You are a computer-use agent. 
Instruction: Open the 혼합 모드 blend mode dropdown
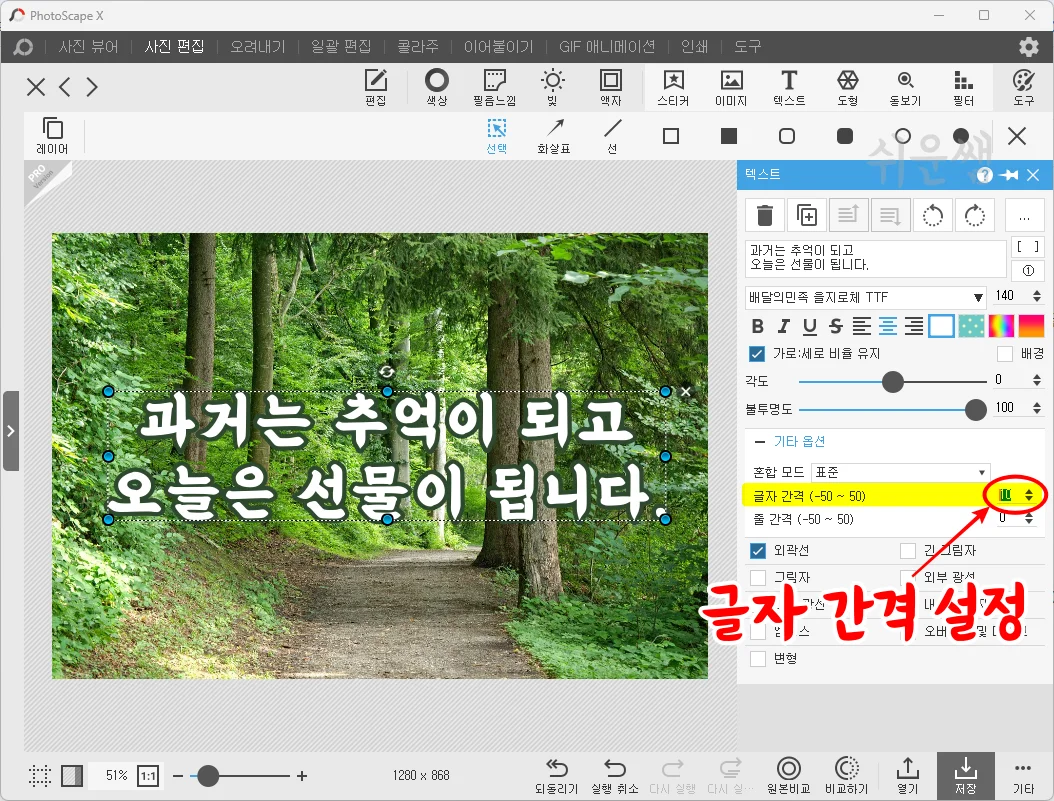click(x=900, y=471)
